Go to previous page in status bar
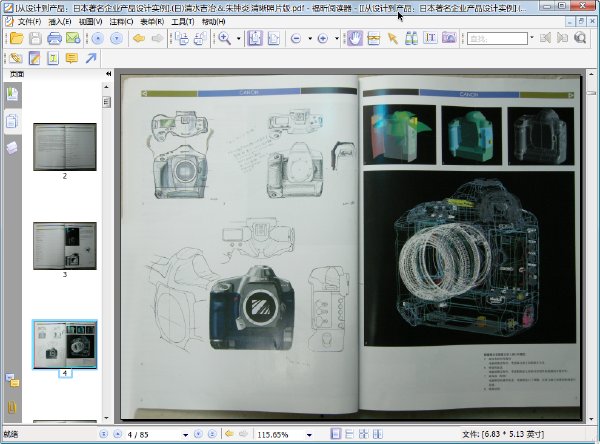The image size is (600, 444). click(x=118, y=434)
